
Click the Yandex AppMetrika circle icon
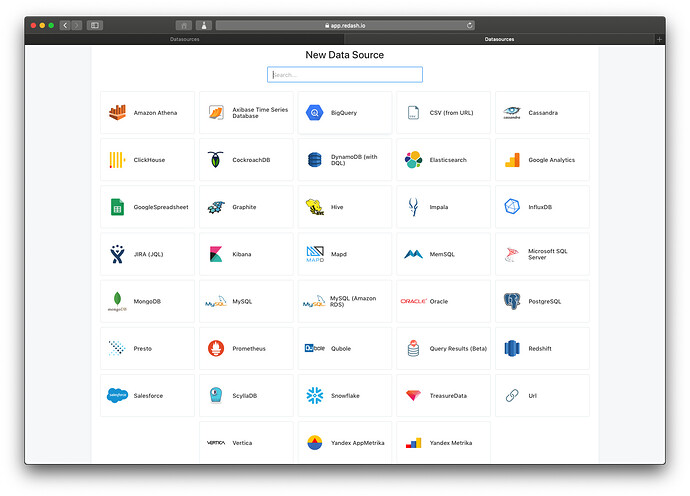[315, 442]
